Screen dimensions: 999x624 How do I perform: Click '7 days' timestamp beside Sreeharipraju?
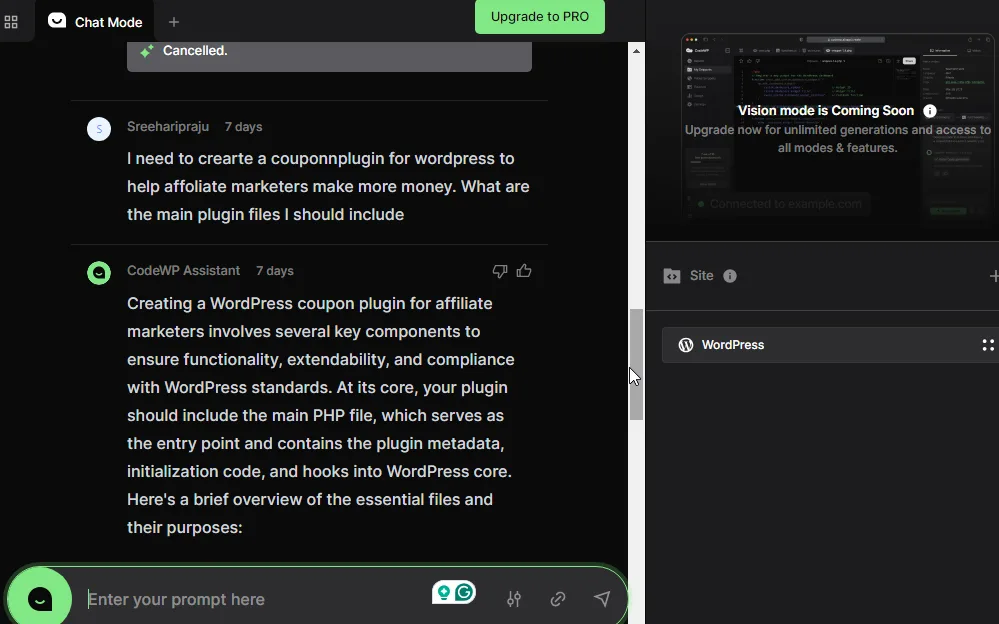click(x=243, y=127)
